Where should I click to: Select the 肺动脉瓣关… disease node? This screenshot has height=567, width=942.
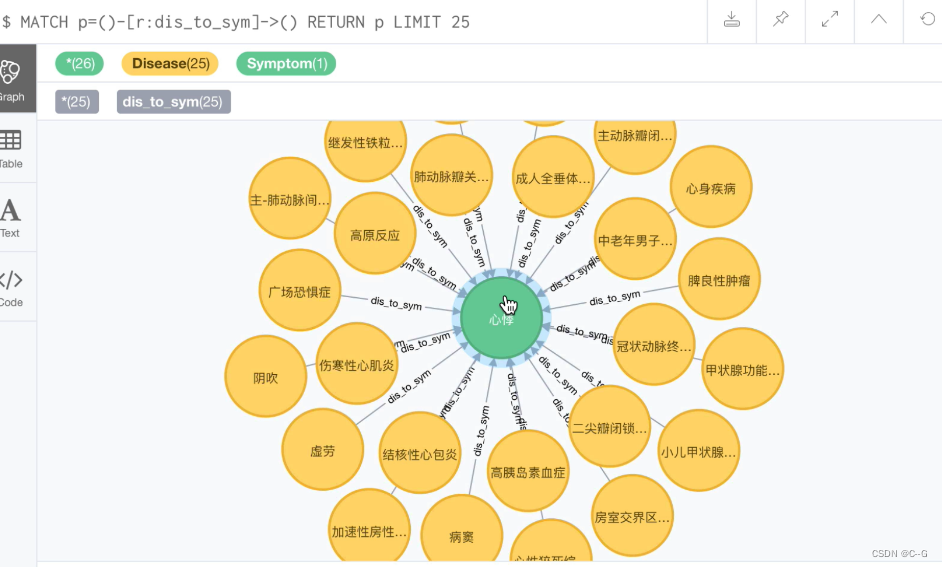452,175
